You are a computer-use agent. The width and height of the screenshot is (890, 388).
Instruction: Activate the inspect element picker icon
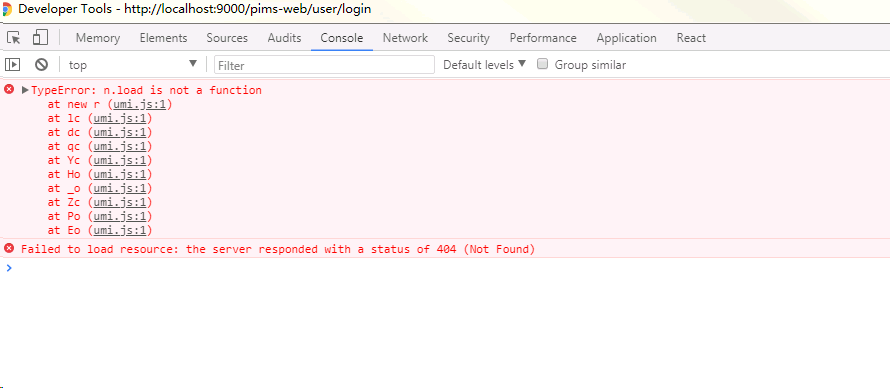click(14, 38)
